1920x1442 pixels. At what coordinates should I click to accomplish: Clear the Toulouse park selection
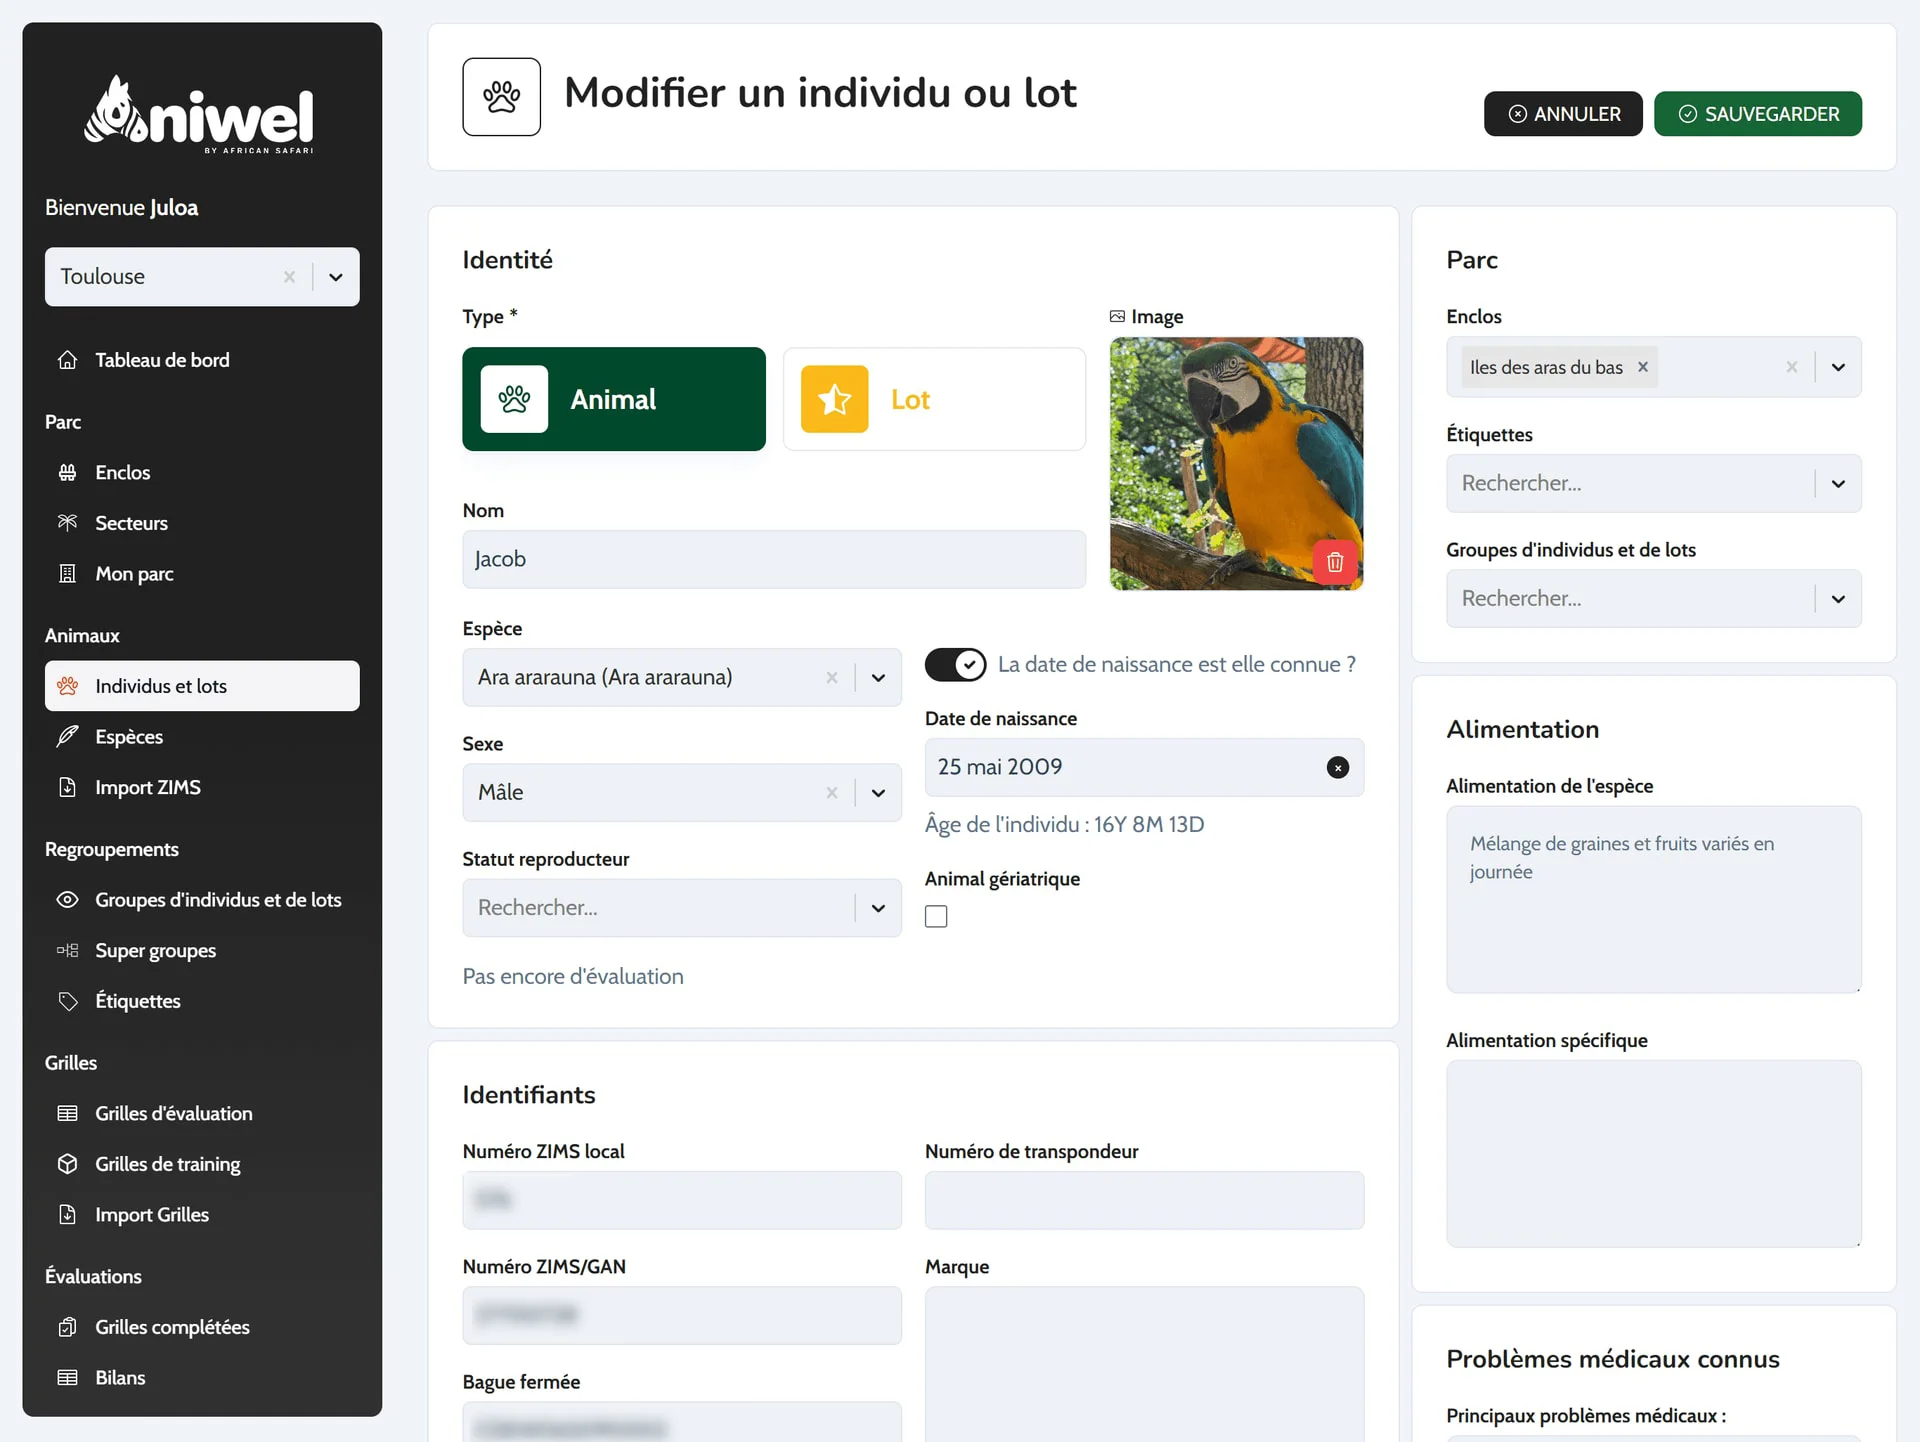[x=289, y=277]
